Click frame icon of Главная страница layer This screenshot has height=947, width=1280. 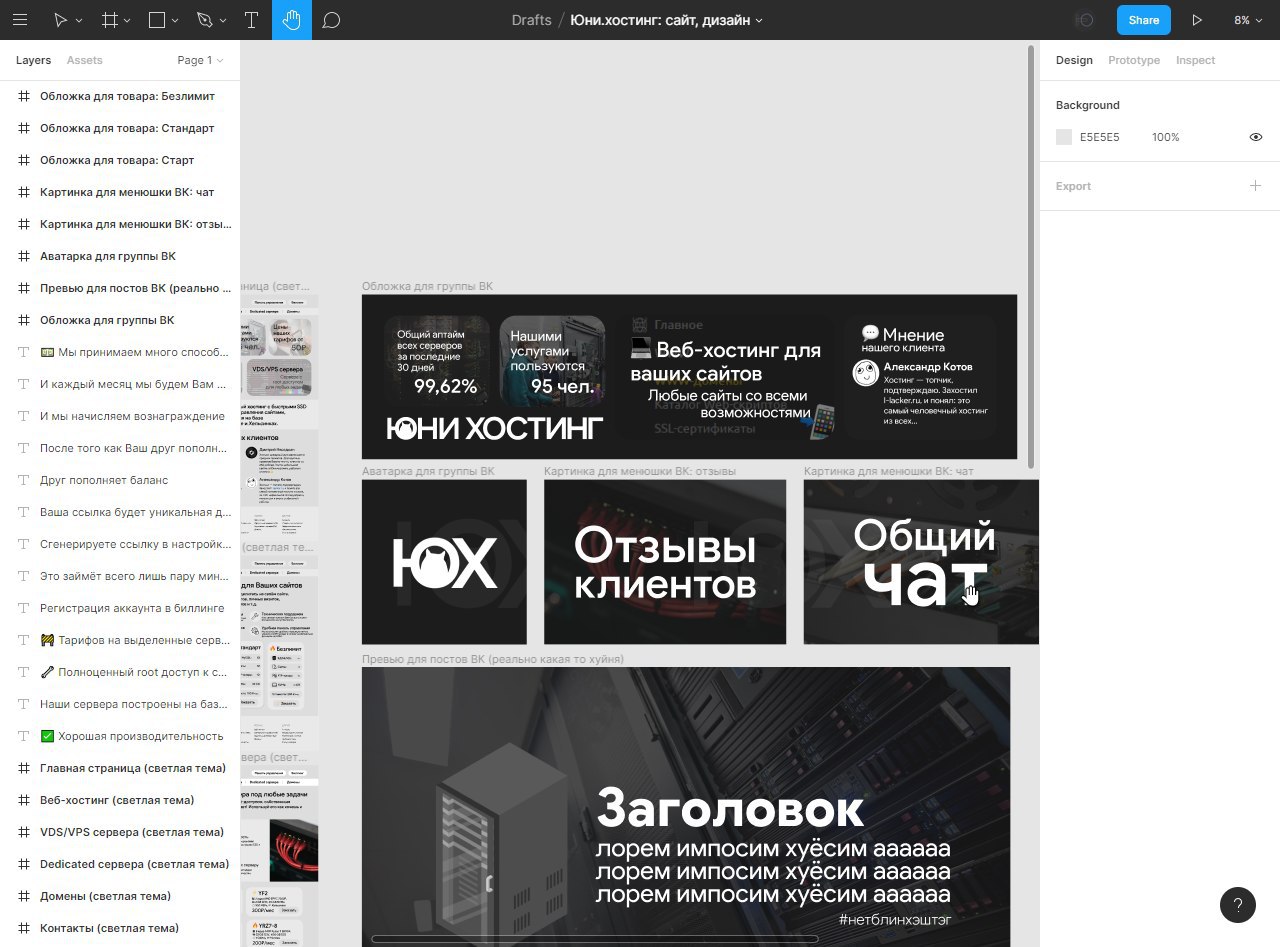point(24,768)
